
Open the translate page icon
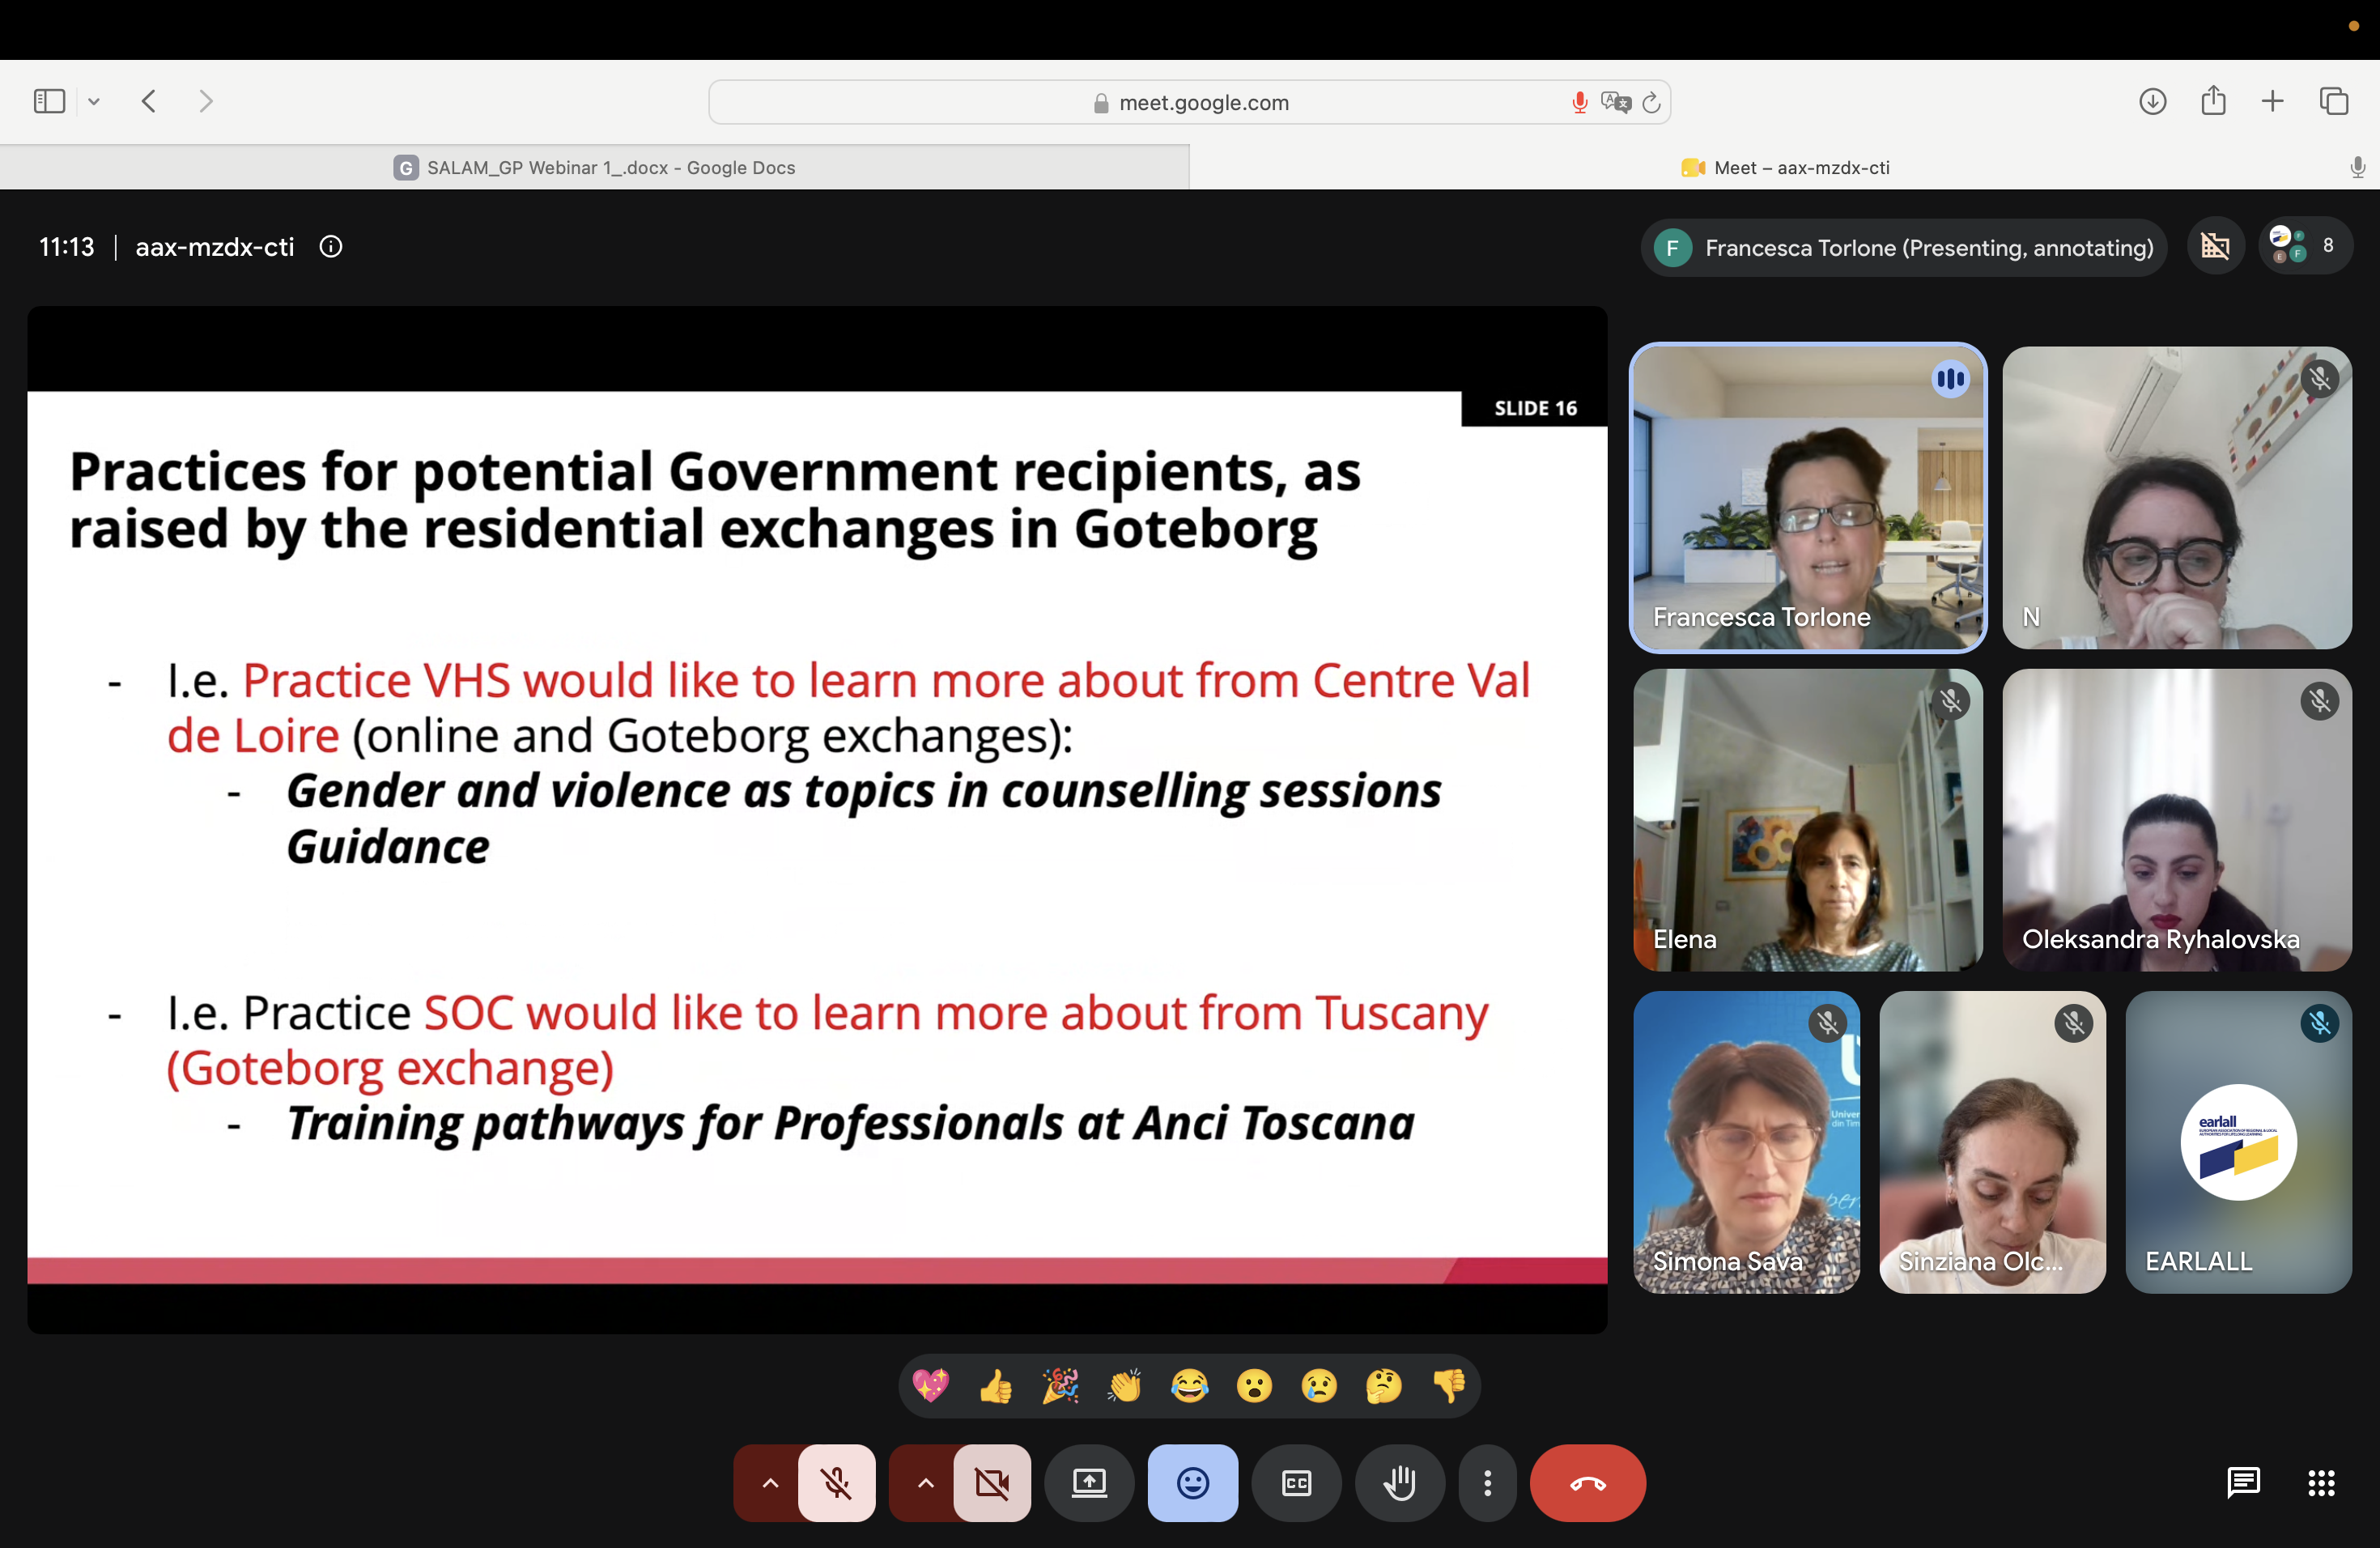[1615, 102]
